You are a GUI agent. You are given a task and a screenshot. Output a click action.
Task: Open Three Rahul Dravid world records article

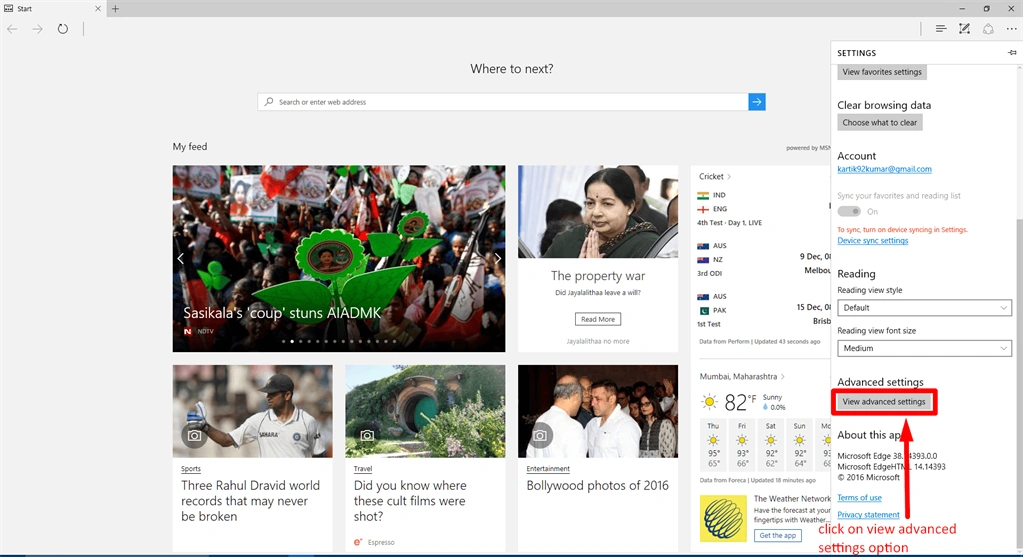[x=251, y=501]
